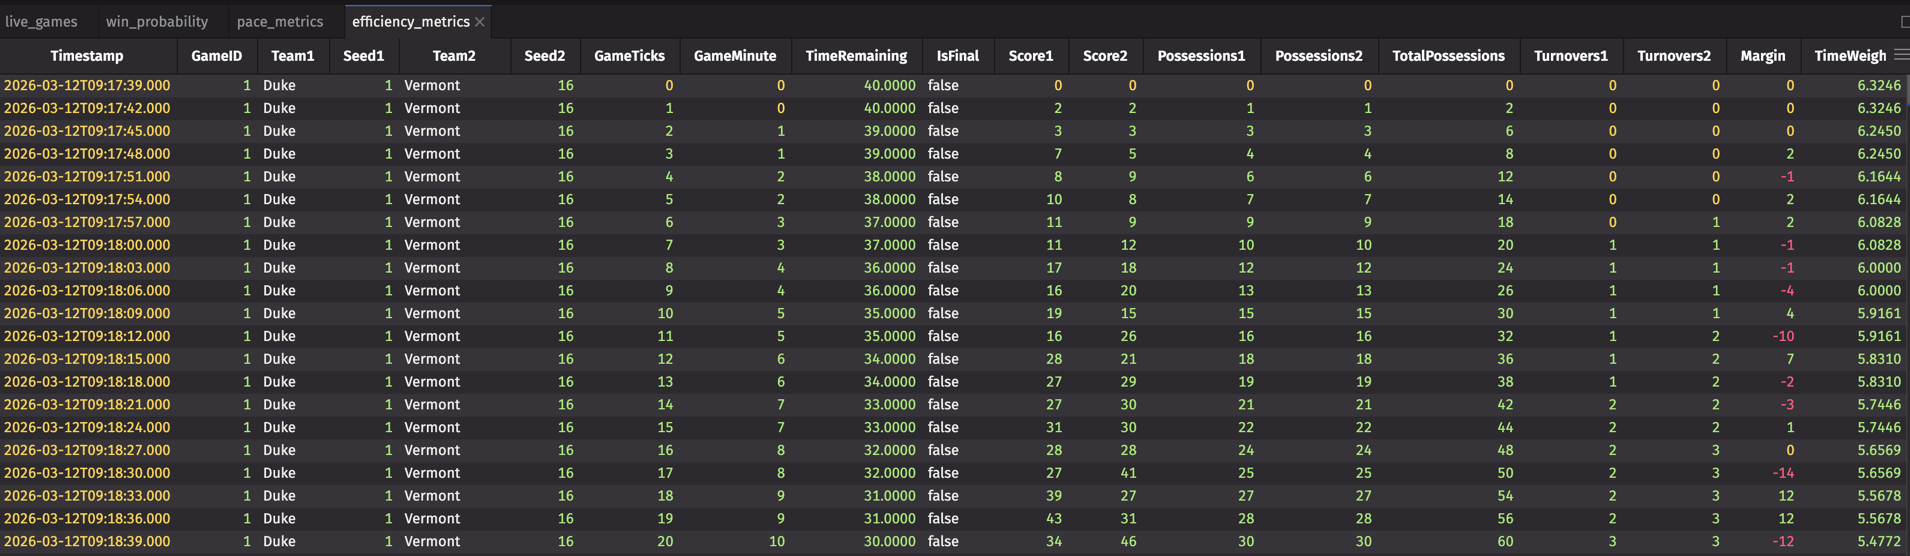Screen dimensions: 1910x556
Task: Select the pace_metrics tab
Action: click(x=280, y=22)
